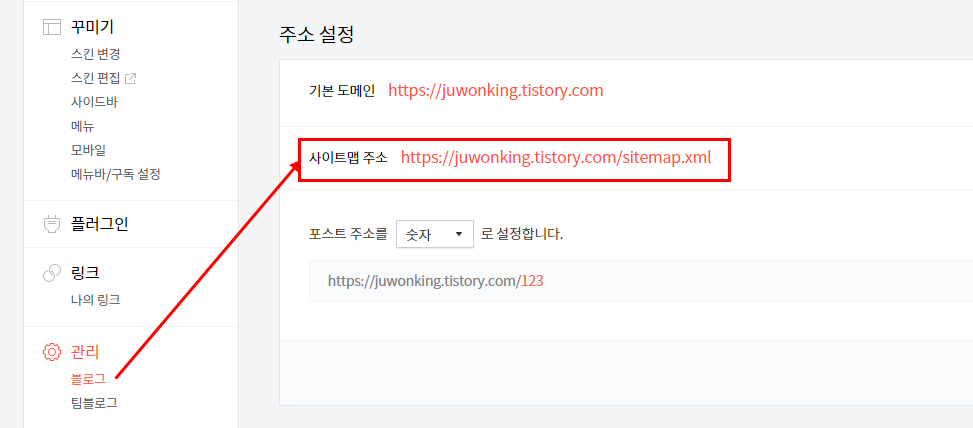Image resolution: width=973 pixels, height=428 pixels.
Task: Open 스킨 변경 in sidebar
Action: tap(96, 54)
